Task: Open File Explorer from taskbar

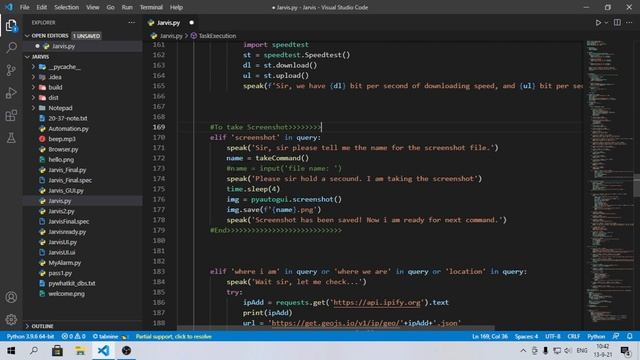Action: pos(80,351)
